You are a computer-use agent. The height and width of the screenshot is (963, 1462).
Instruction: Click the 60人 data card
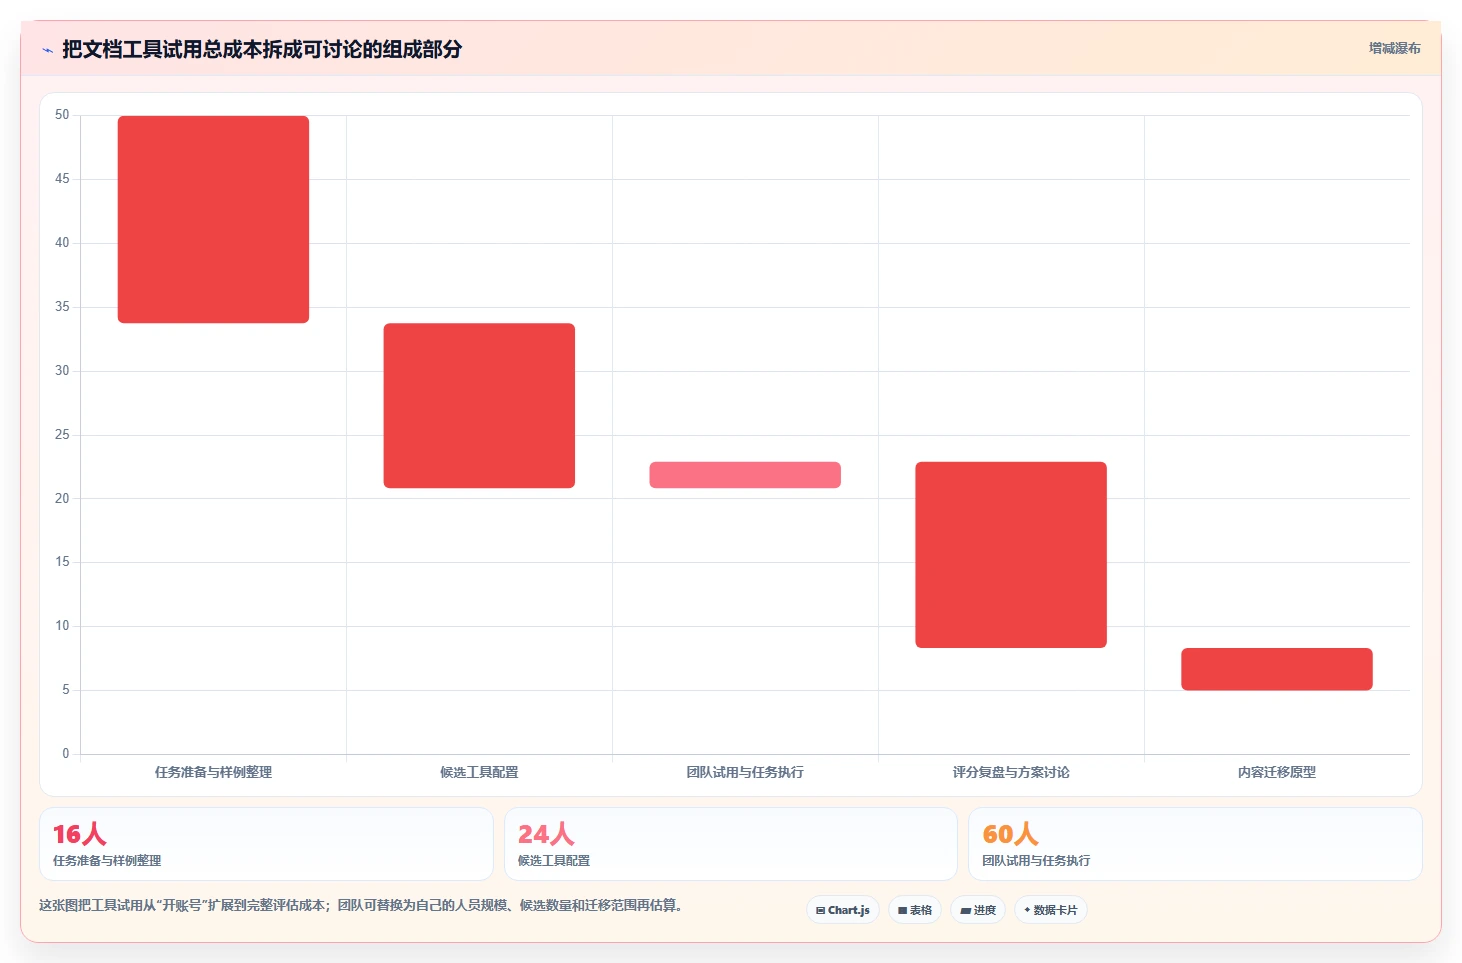(1195, 844)
